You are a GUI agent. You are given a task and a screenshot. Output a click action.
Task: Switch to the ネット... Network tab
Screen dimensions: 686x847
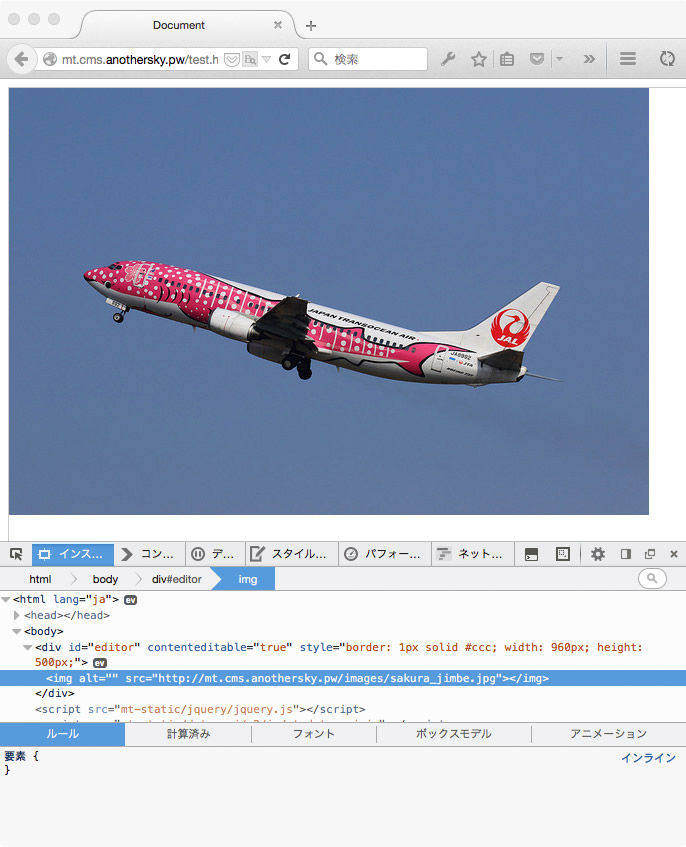point(473,554)
